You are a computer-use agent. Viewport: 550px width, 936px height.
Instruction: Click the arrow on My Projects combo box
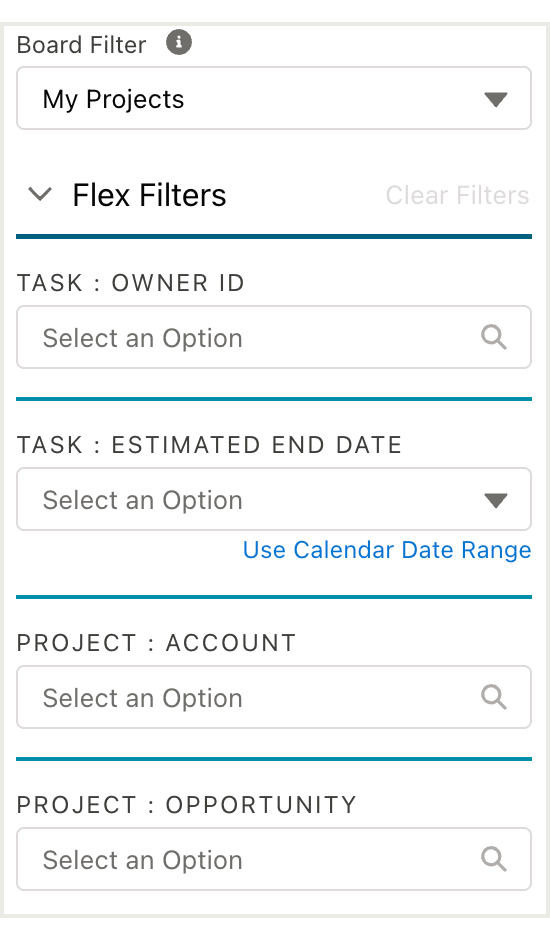496,99
